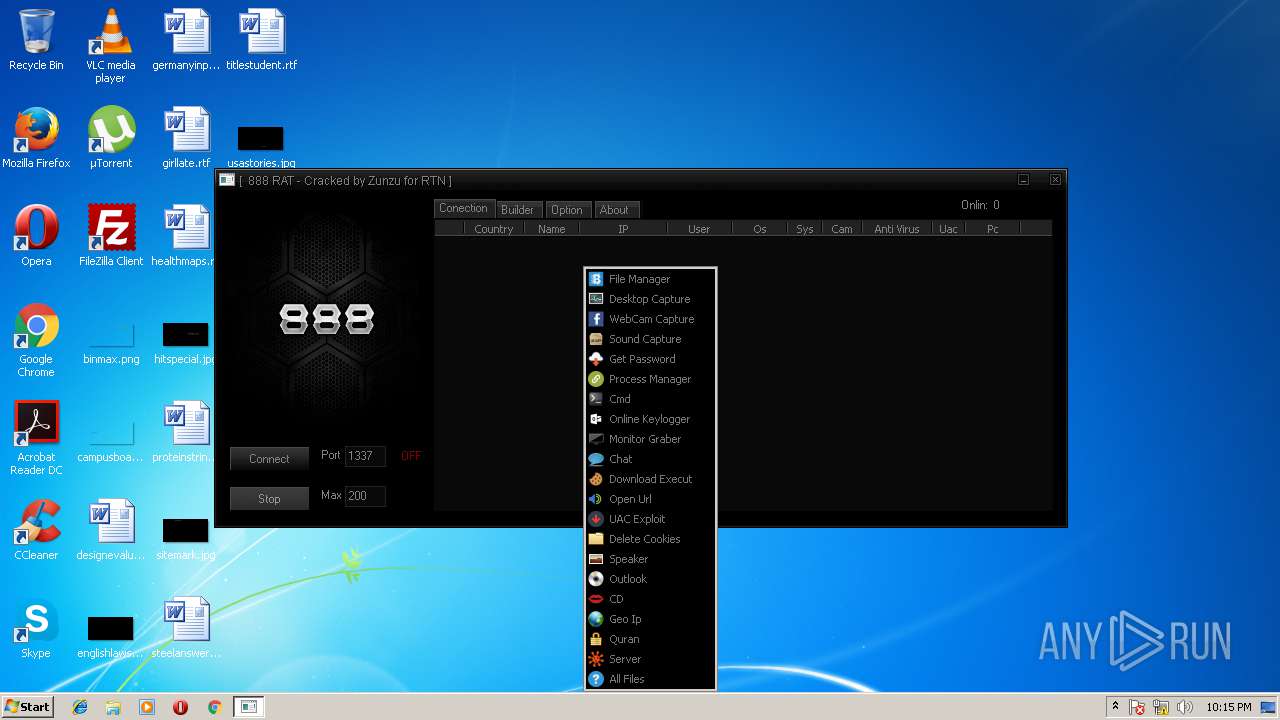Click the Open Url speaker icon
The width and height of the screenshot is (1280, 720).
click(596, 499)
